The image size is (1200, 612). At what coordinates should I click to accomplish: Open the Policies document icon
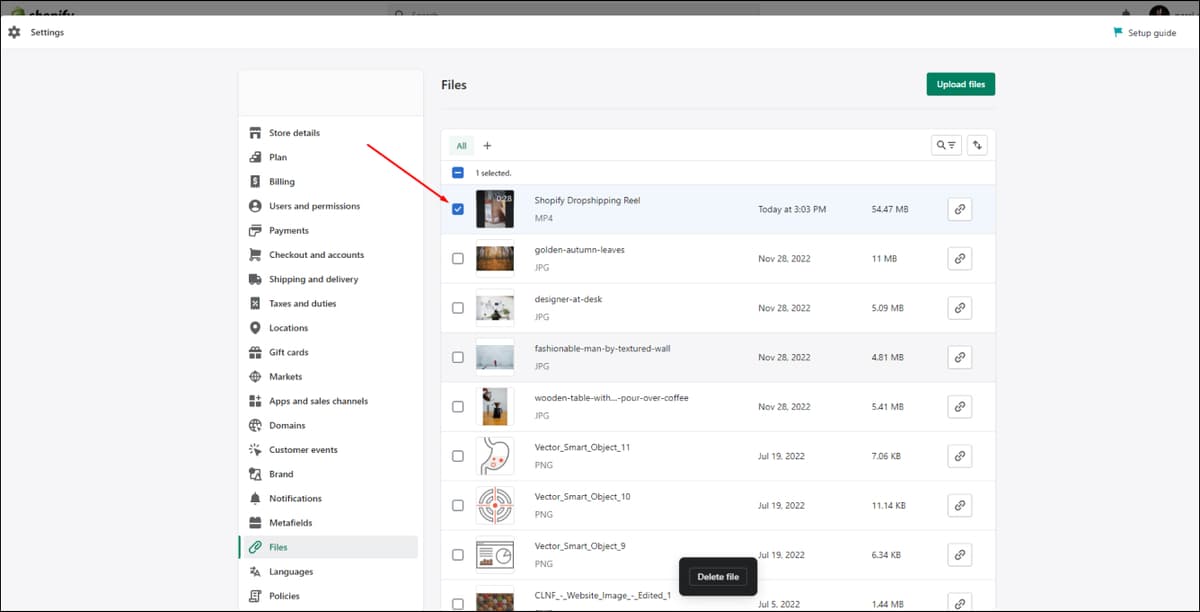tap(255, 596)
